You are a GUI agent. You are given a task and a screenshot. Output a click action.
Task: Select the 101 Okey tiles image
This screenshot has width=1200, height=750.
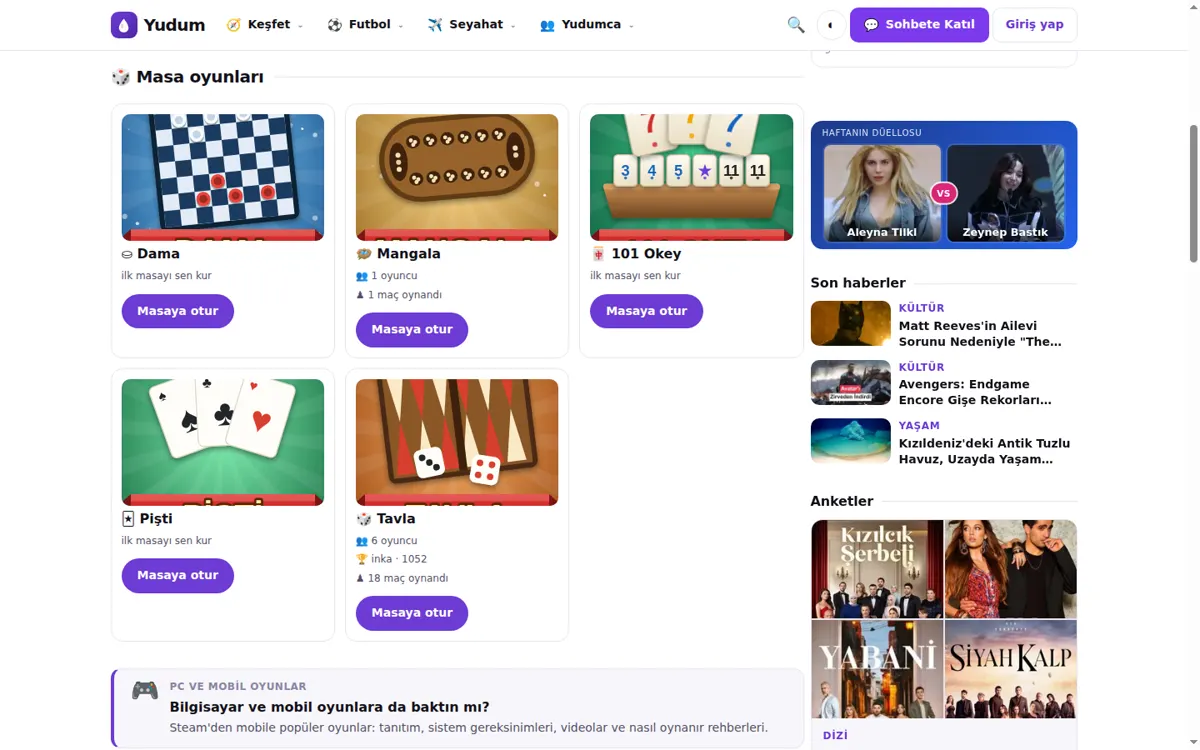tap(691, 177)
